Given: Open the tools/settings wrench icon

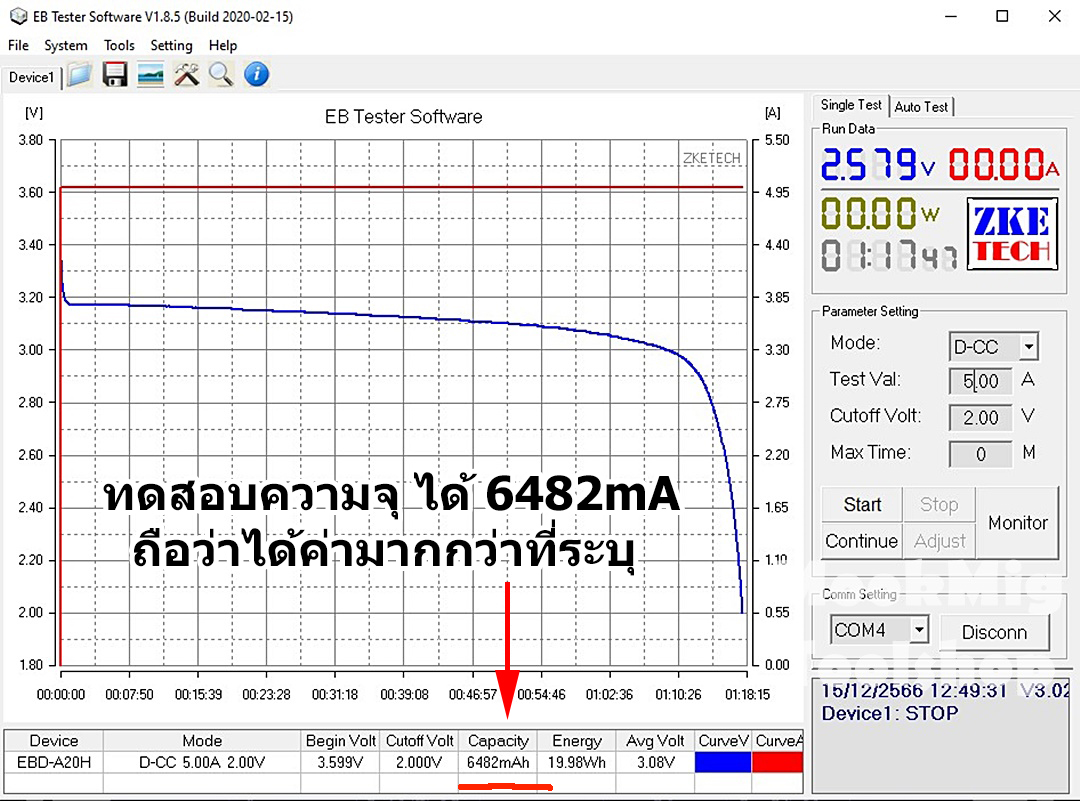Looking at the screenshot, I should (x=186, y=74).
